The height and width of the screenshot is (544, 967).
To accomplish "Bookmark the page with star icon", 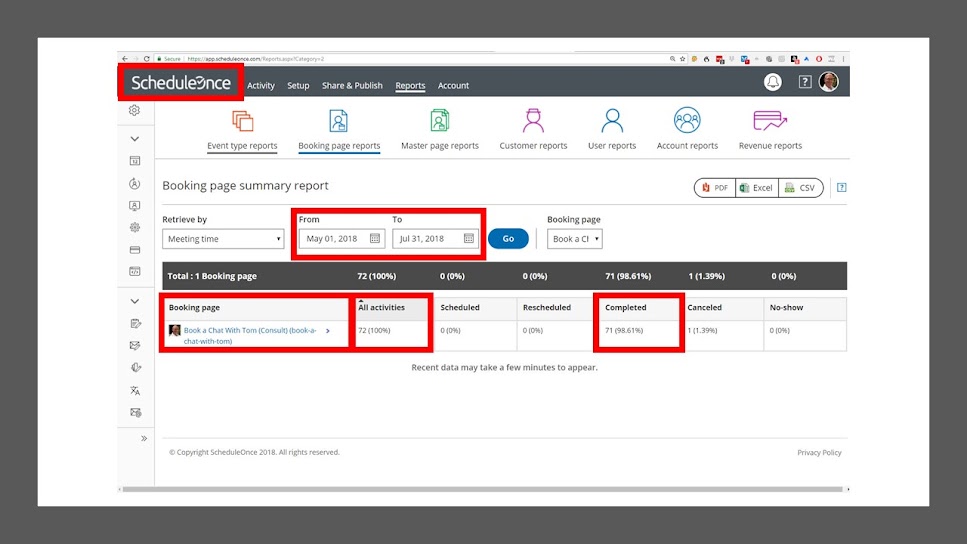I will 683,59.
